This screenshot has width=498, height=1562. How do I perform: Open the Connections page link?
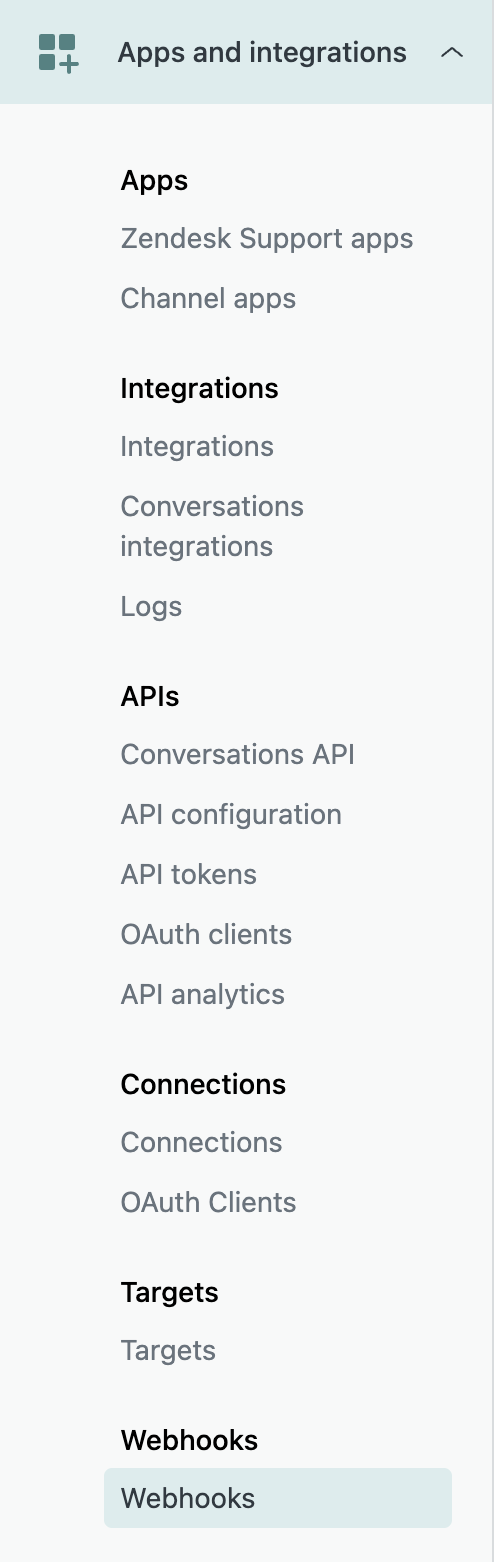[x=201, y=1142]
